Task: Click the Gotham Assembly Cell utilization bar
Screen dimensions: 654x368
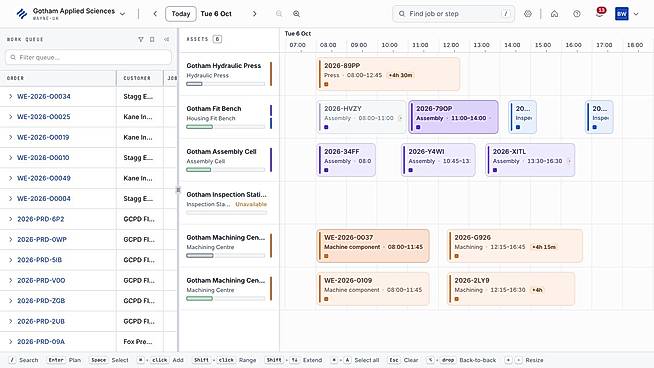Action: coord(226,170)
